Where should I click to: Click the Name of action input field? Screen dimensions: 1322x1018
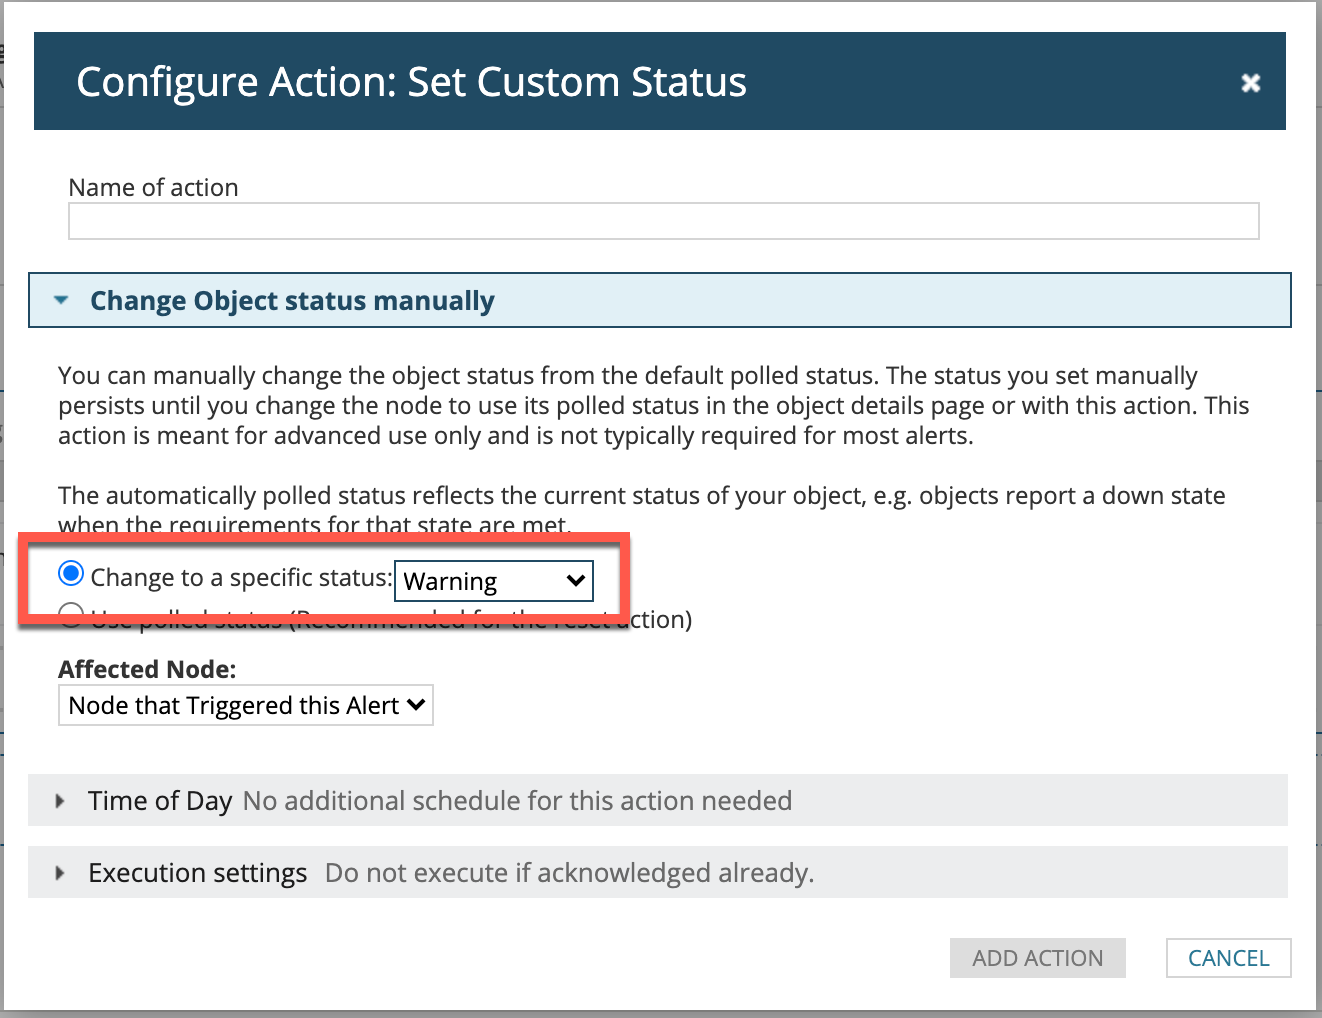pyautogui.click(x=663, y=221)
